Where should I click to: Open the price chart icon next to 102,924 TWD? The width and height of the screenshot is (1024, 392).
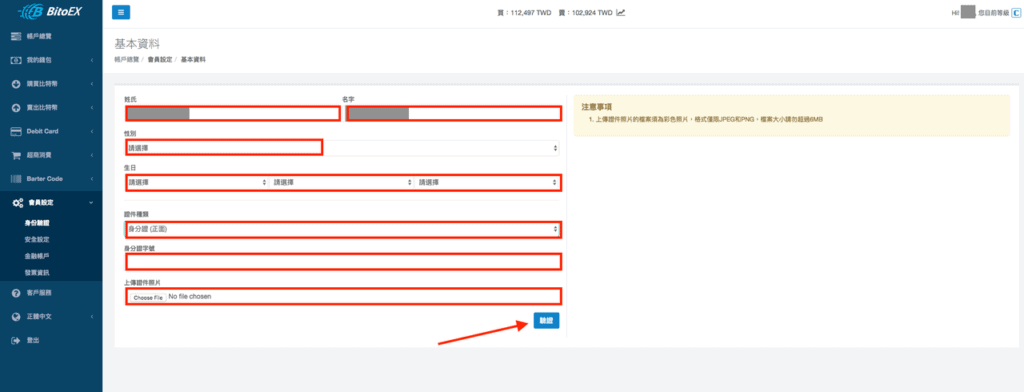click(620, 12)
